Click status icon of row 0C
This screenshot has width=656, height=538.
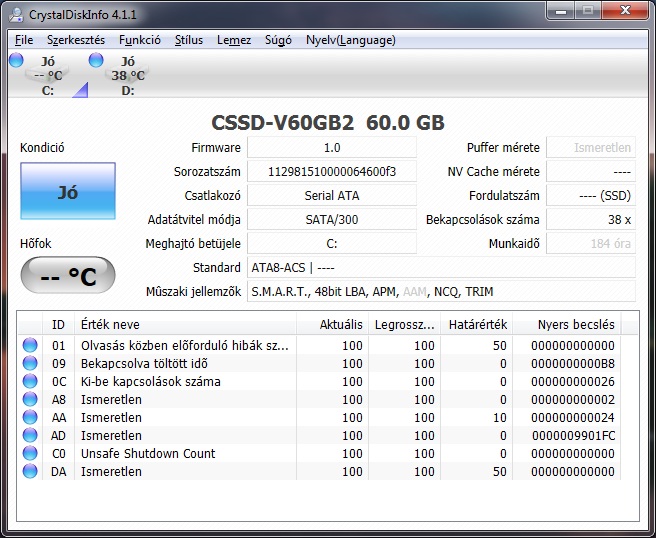coord(30,381)
